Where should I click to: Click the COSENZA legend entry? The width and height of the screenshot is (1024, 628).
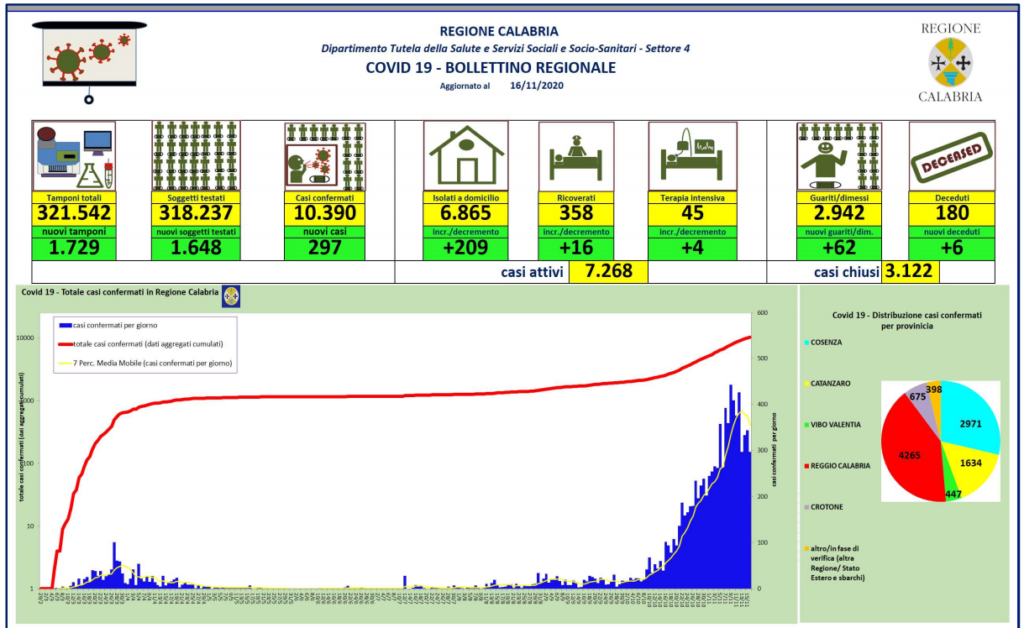point(828,342)
